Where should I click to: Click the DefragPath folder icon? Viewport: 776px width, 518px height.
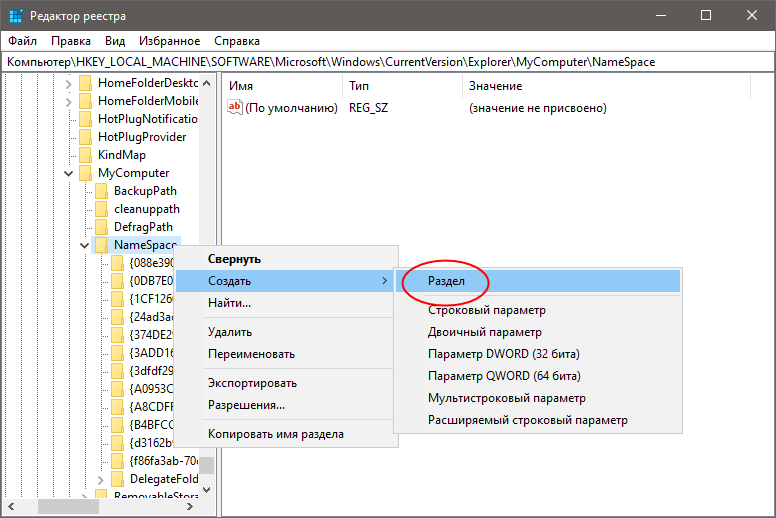(x=101, y=227)
